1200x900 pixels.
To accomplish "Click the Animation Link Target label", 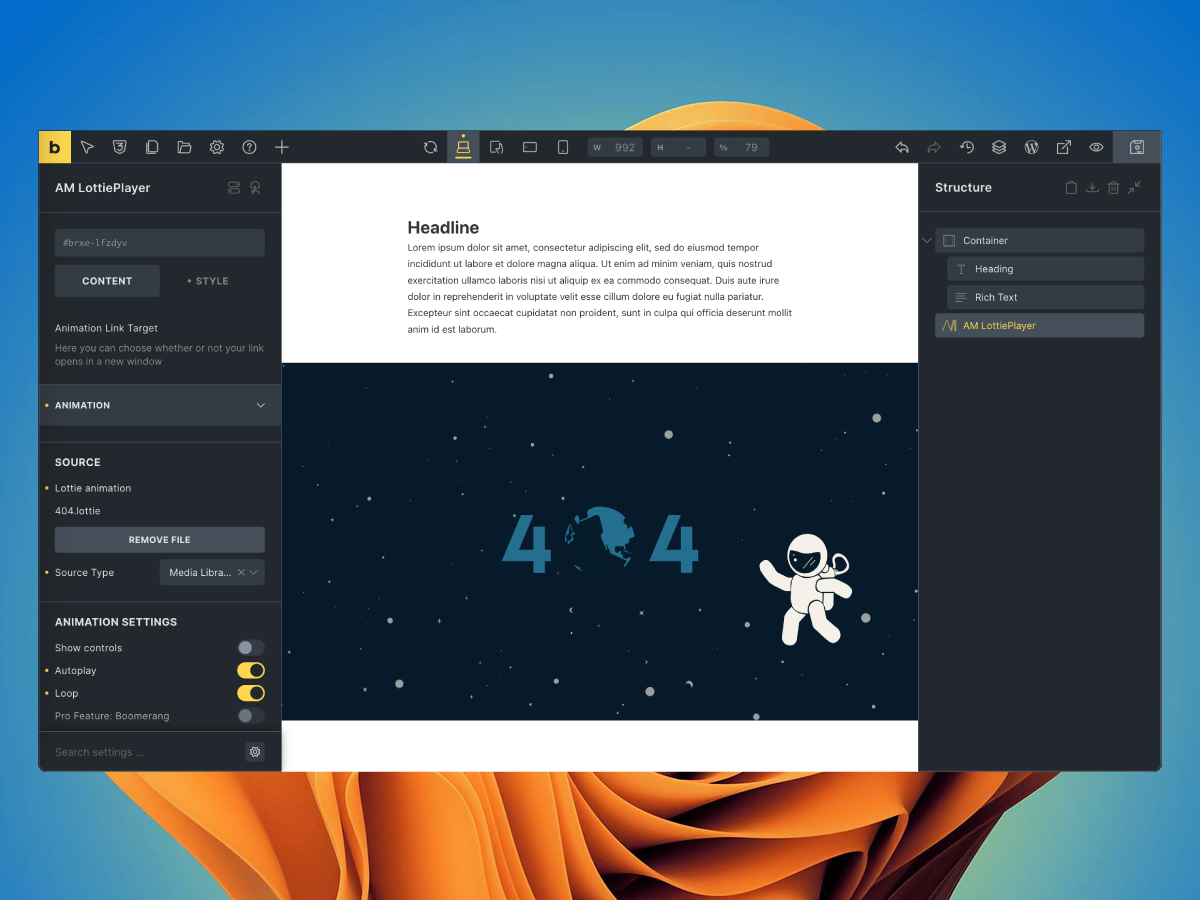I will [x=106, y=328].
